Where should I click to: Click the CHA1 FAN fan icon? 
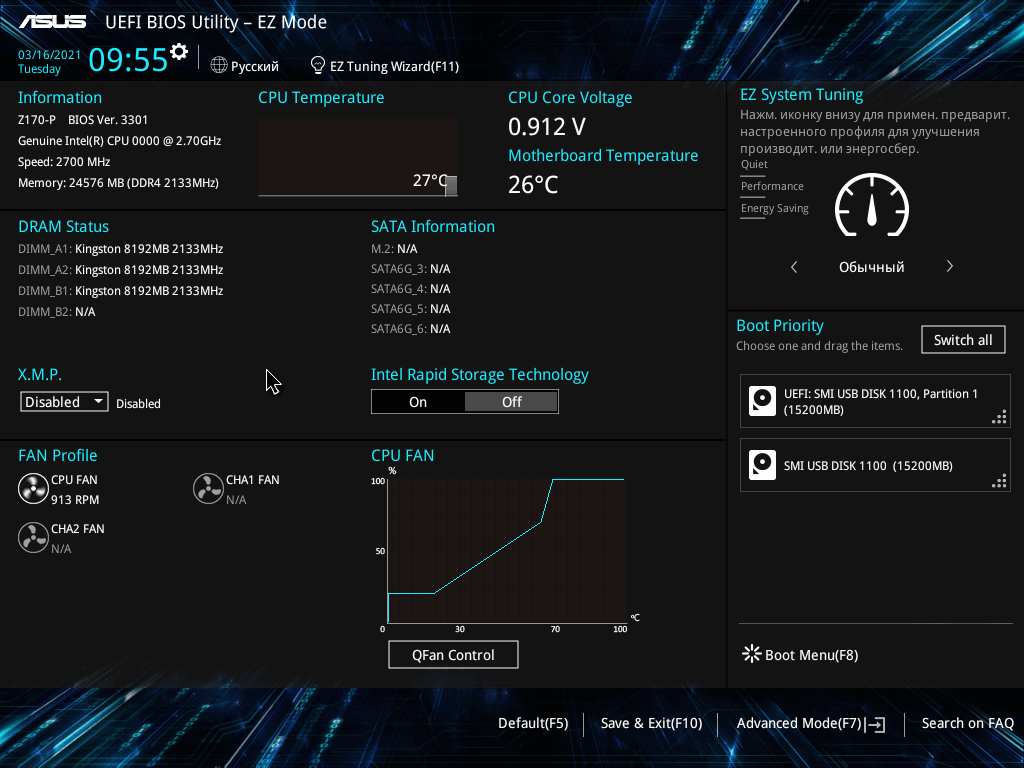[208, 489]
